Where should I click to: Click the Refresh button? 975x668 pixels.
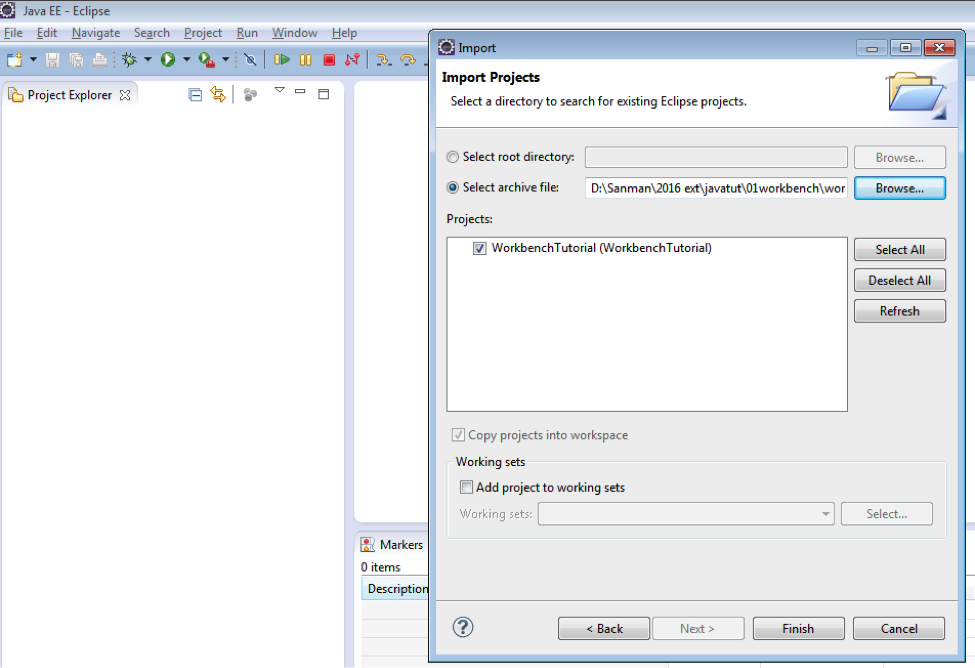pyautogui.click(x=900, y=311)
